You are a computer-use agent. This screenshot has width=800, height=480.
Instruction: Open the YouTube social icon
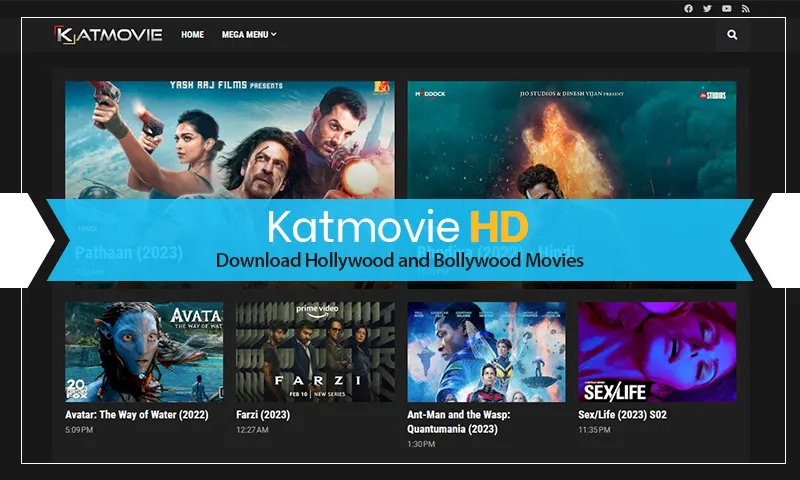pyautogui.click(x=727, y=8)
